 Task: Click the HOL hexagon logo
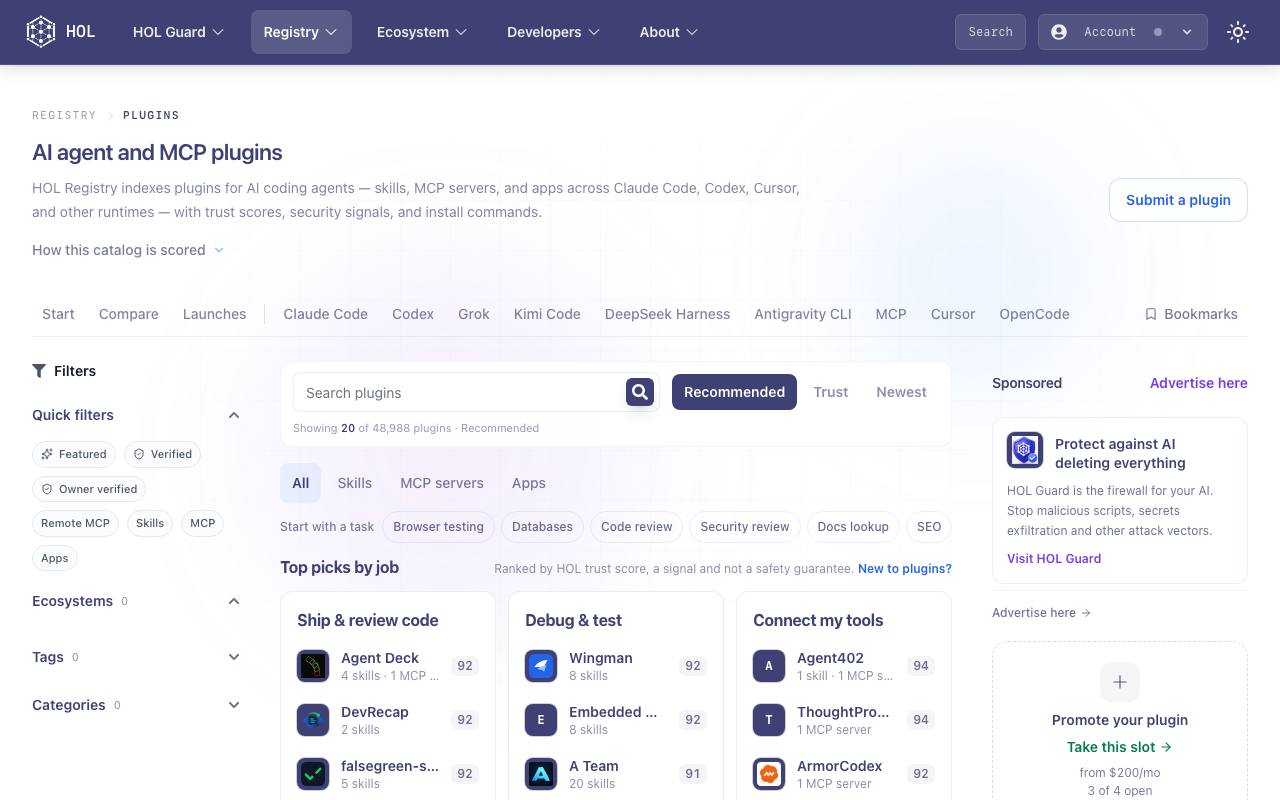(41, 32)
